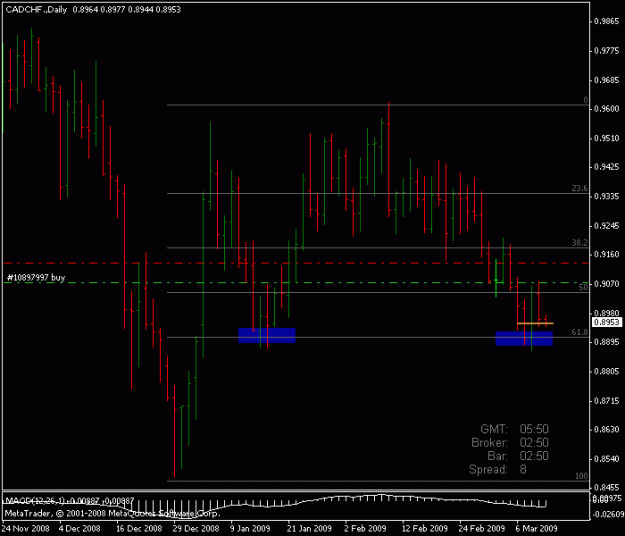
Task: Click the 4 Dec 2008 date label
Action: point(80,529)
